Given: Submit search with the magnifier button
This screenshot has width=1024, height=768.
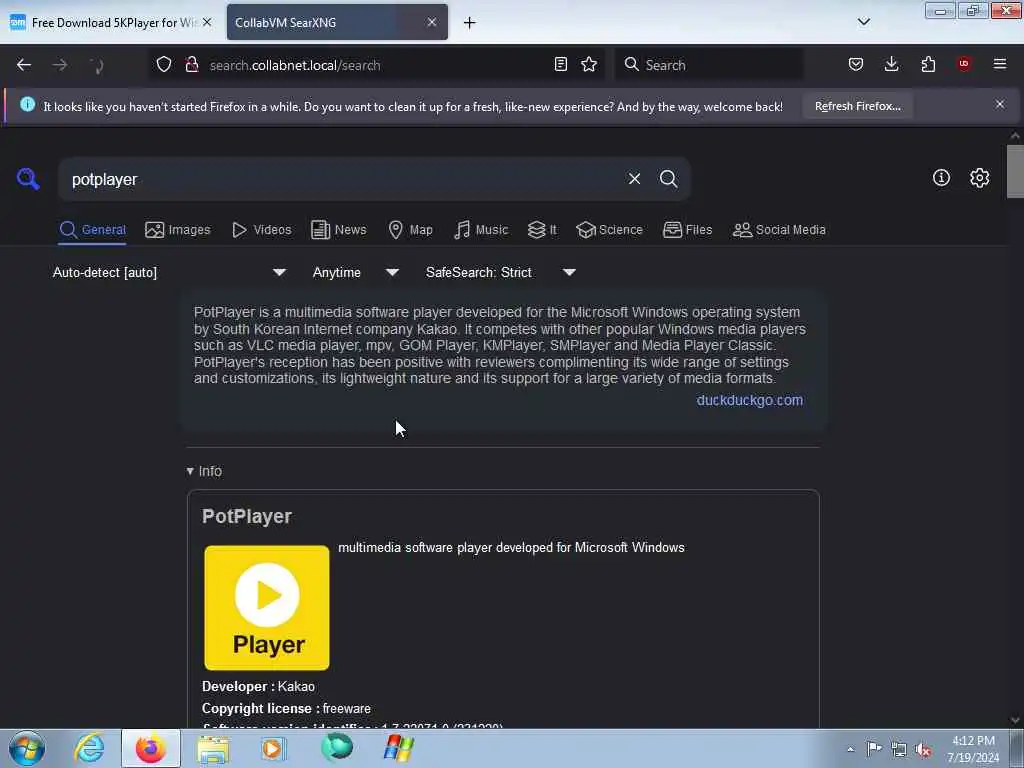Looking at the screenshot, I should 668,178.
